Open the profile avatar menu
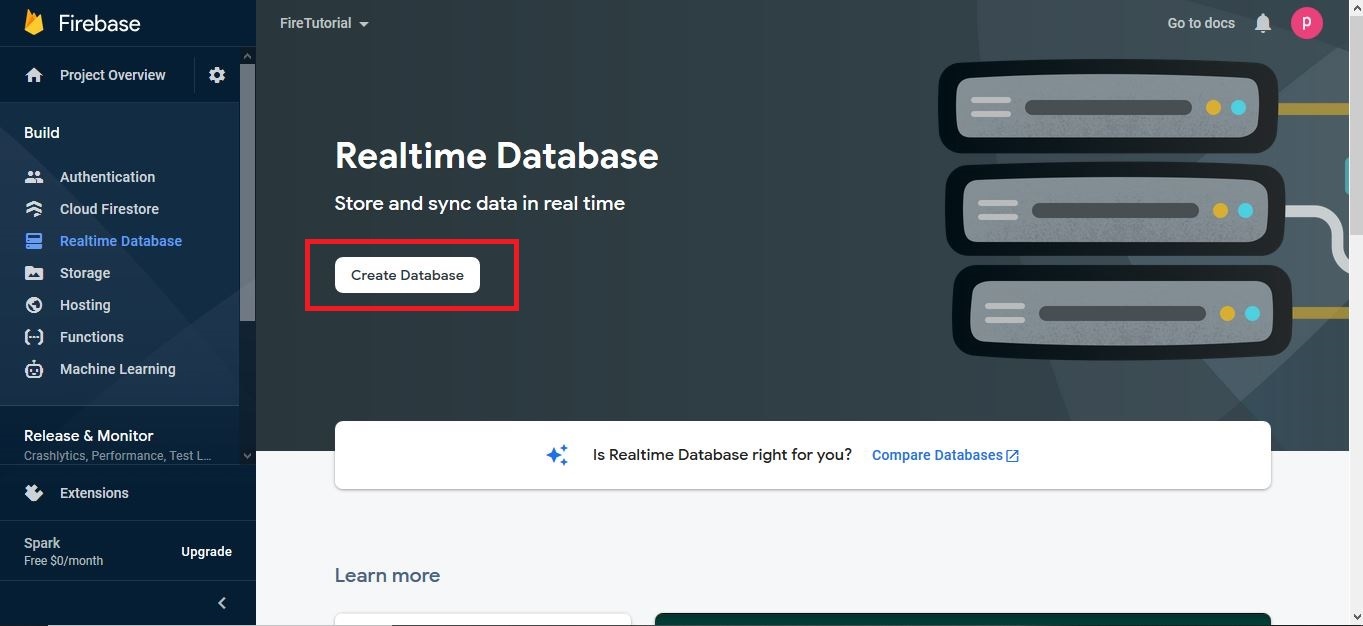 coord(1306,22)
